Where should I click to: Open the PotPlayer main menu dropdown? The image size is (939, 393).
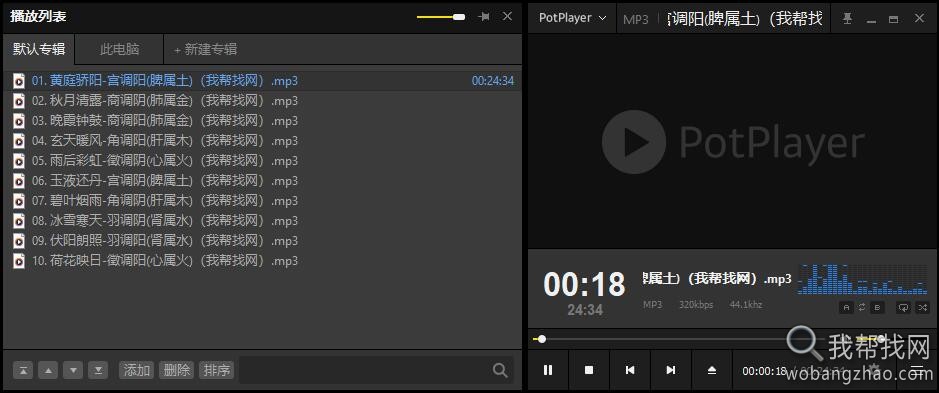(572, 18)
